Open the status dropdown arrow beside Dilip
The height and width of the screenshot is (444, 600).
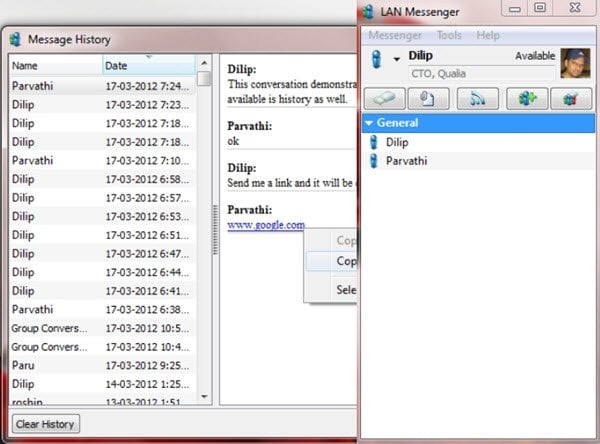point(397,59)
